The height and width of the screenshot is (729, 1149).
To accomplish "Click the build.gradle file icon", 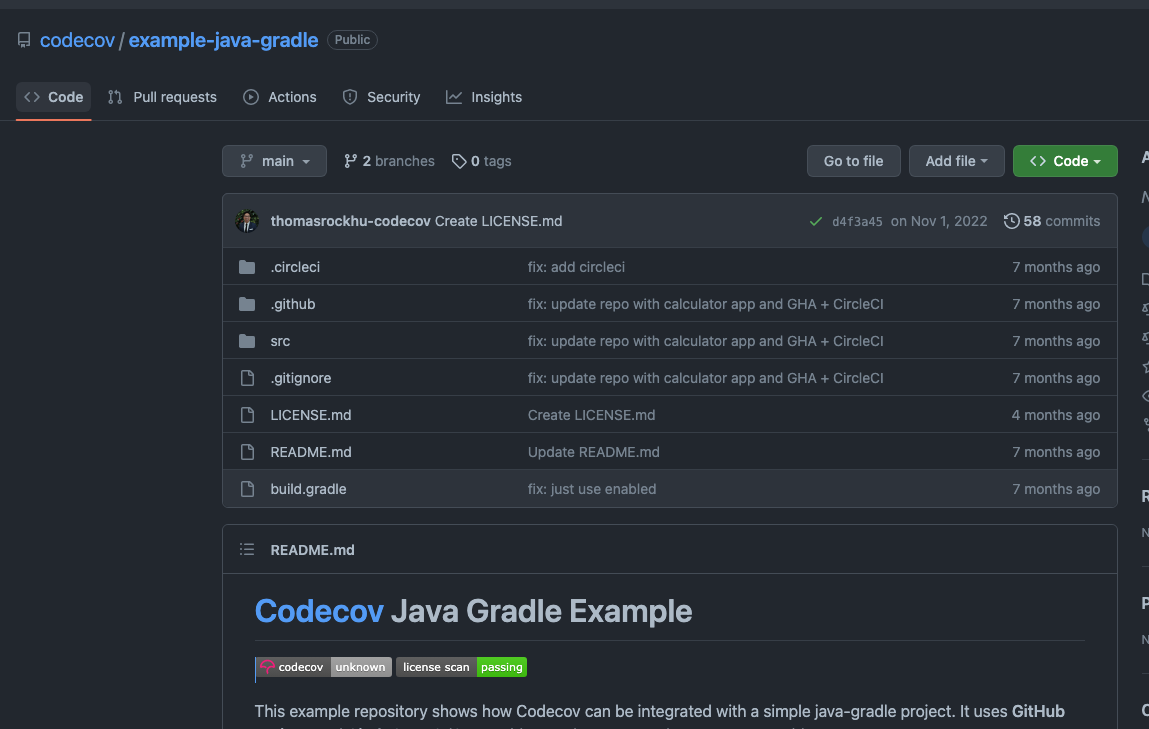I will coord(248,489).
